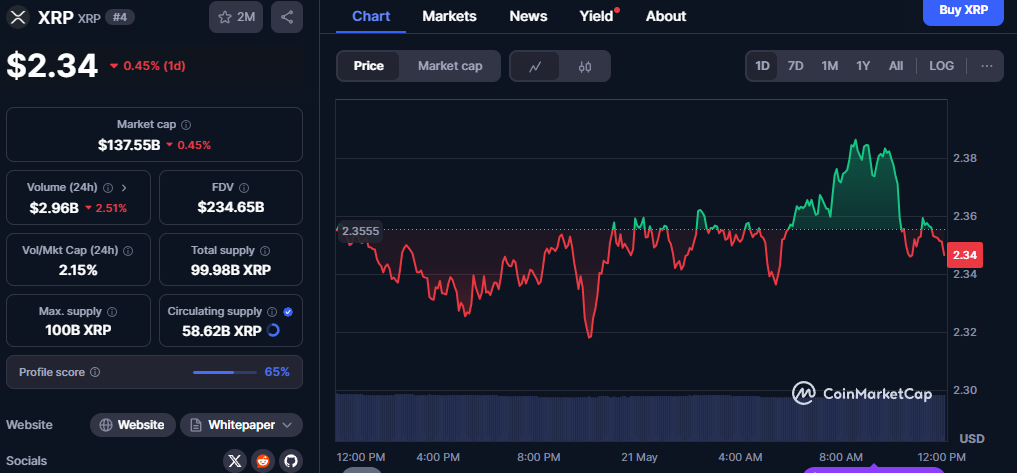Viewport: 1017px width, 473px height.
Task: Expand Volume (24h) details chevron
Action: [124, 188]
